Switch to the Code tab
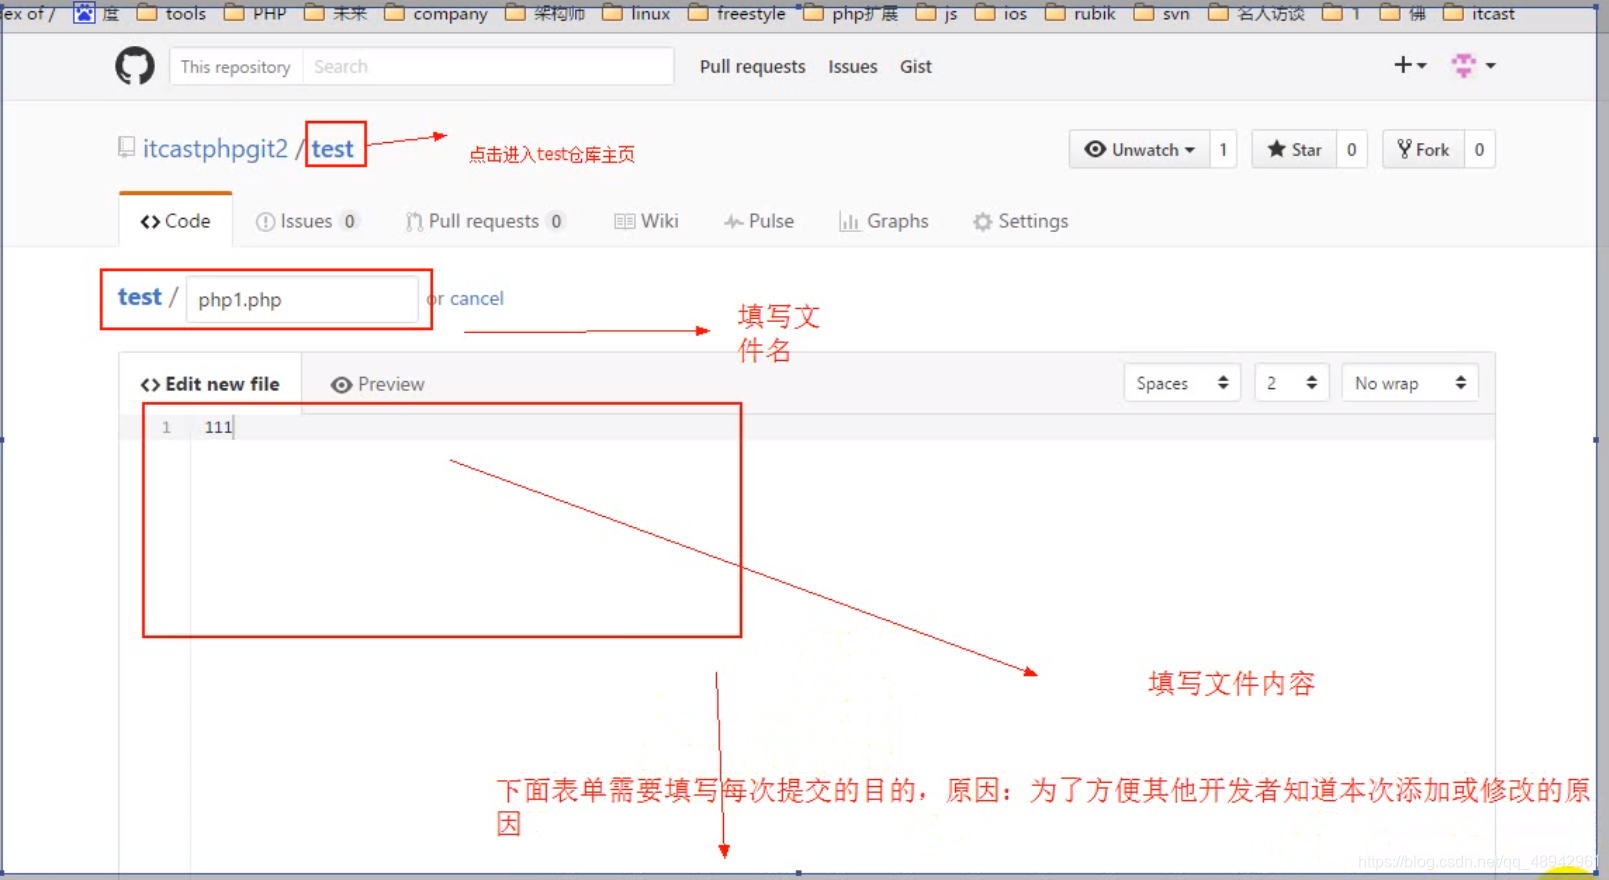1609x880 pixels. 176,221
